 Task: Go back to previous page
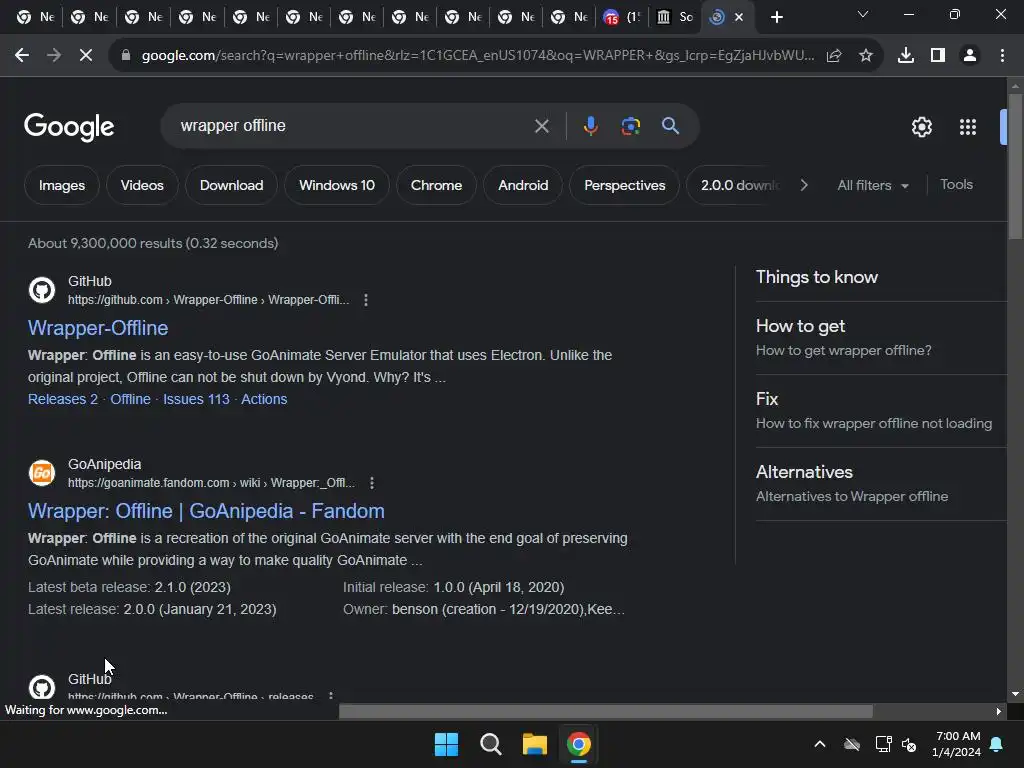click(x=22, y=56)
